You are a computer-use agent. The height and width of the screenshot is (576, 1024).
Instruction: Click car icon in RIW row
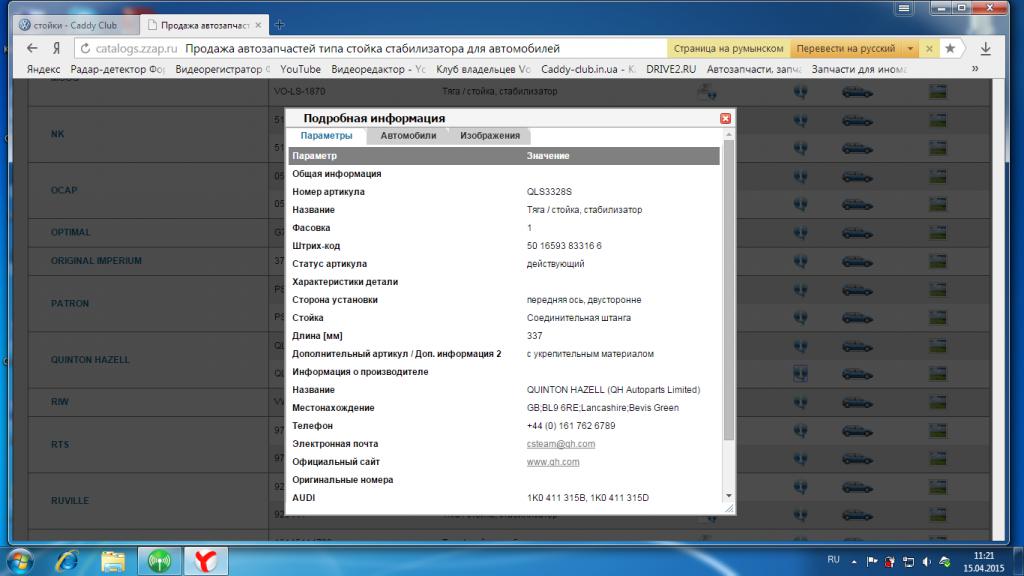point(857,403)
